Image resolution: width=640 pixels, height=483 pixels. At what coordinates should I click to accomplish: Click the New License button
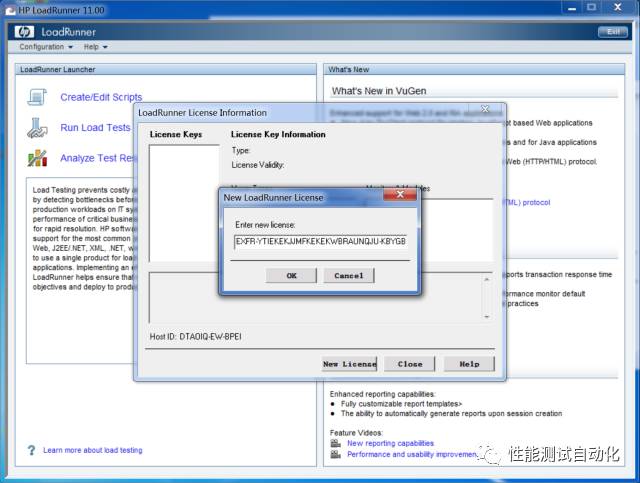tap(349, 364)
